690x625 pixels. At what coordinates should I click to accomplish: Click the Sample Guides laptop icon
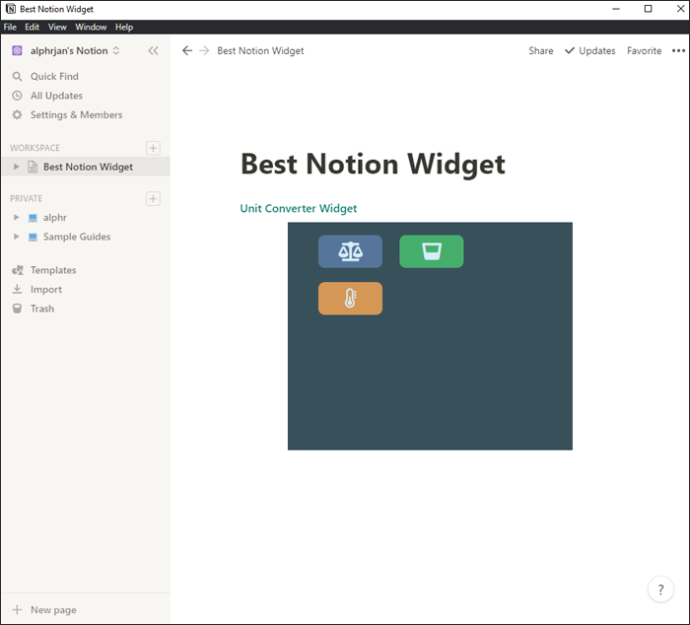(x=33, y=237)
